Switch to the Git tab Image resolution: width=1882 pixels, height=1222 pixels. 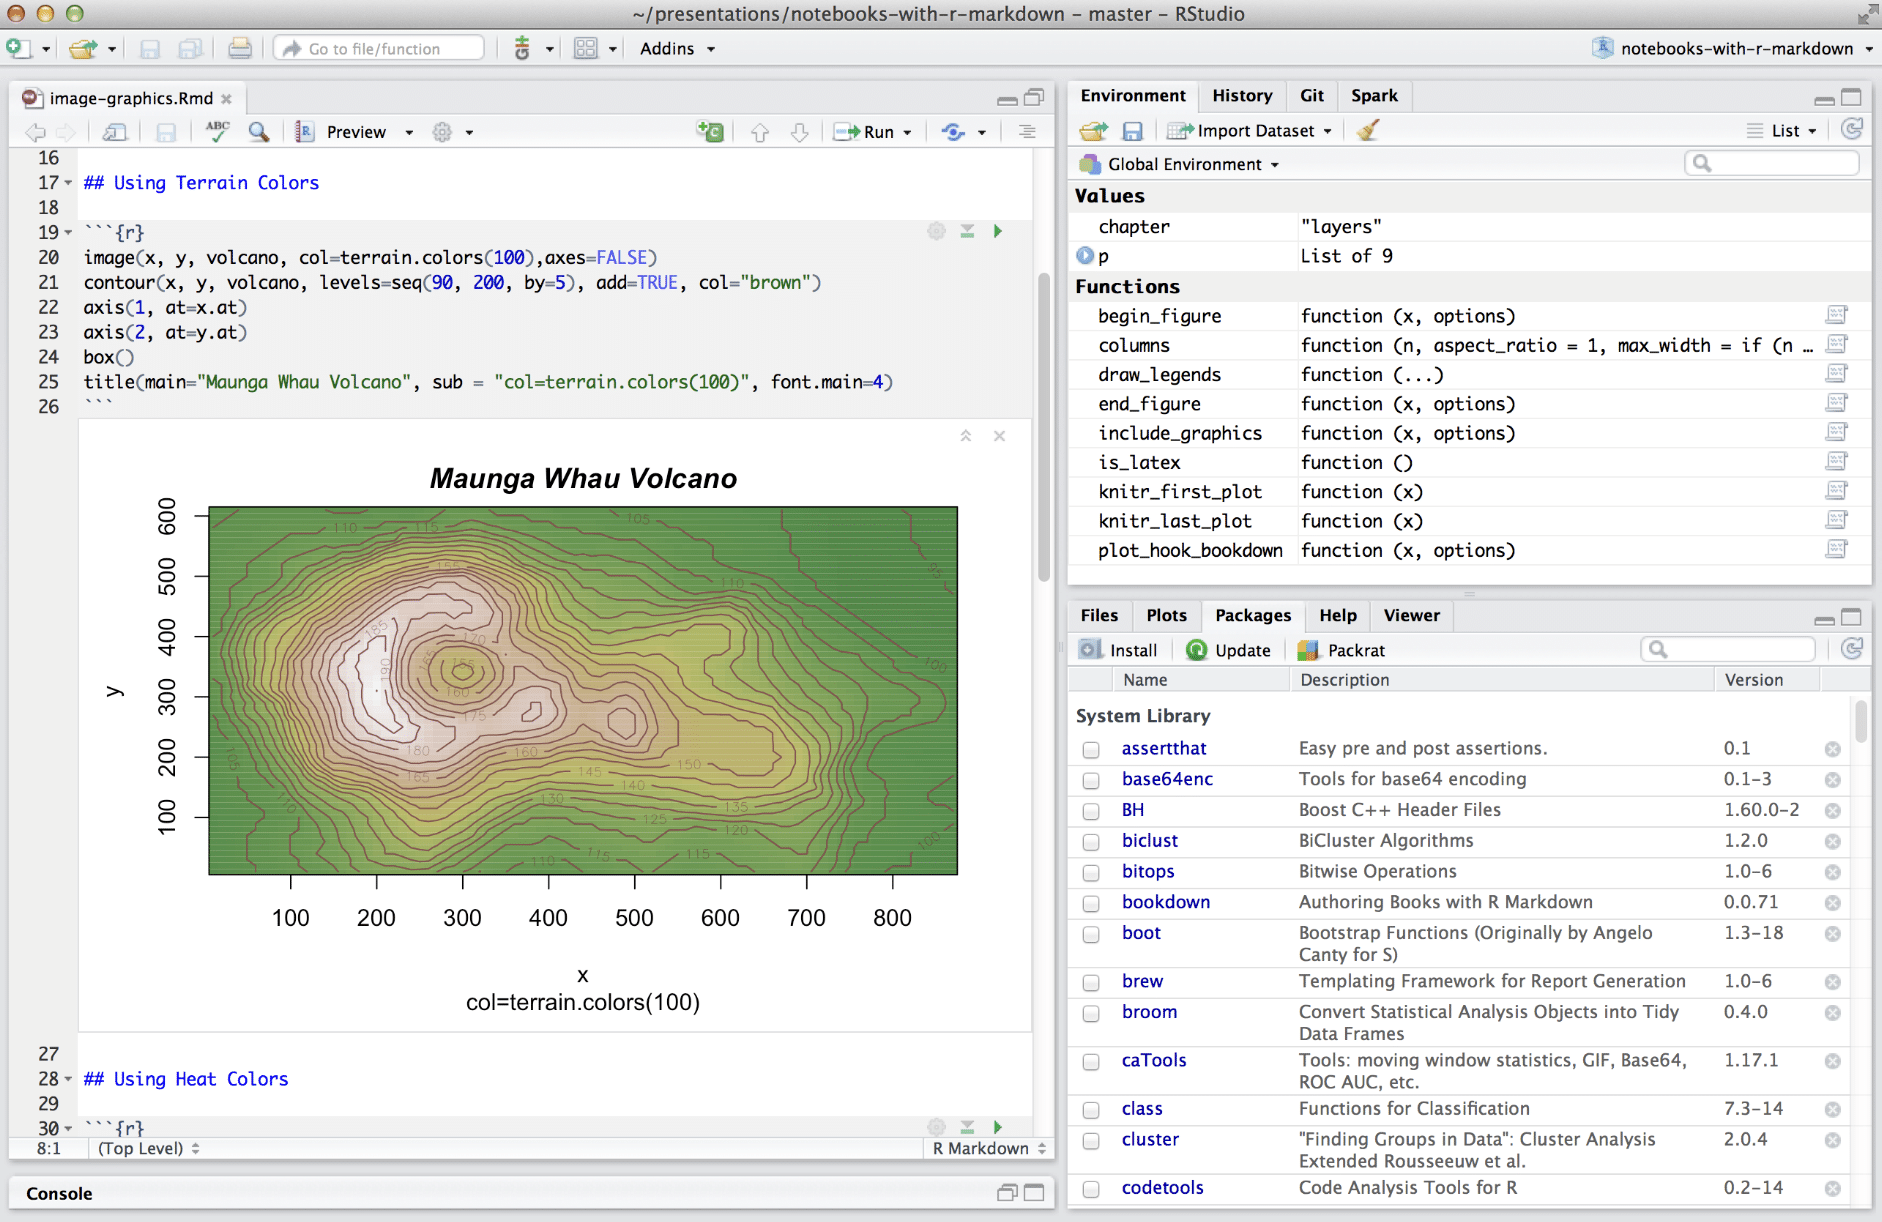pyautogui.click(x=1312, y=96)
